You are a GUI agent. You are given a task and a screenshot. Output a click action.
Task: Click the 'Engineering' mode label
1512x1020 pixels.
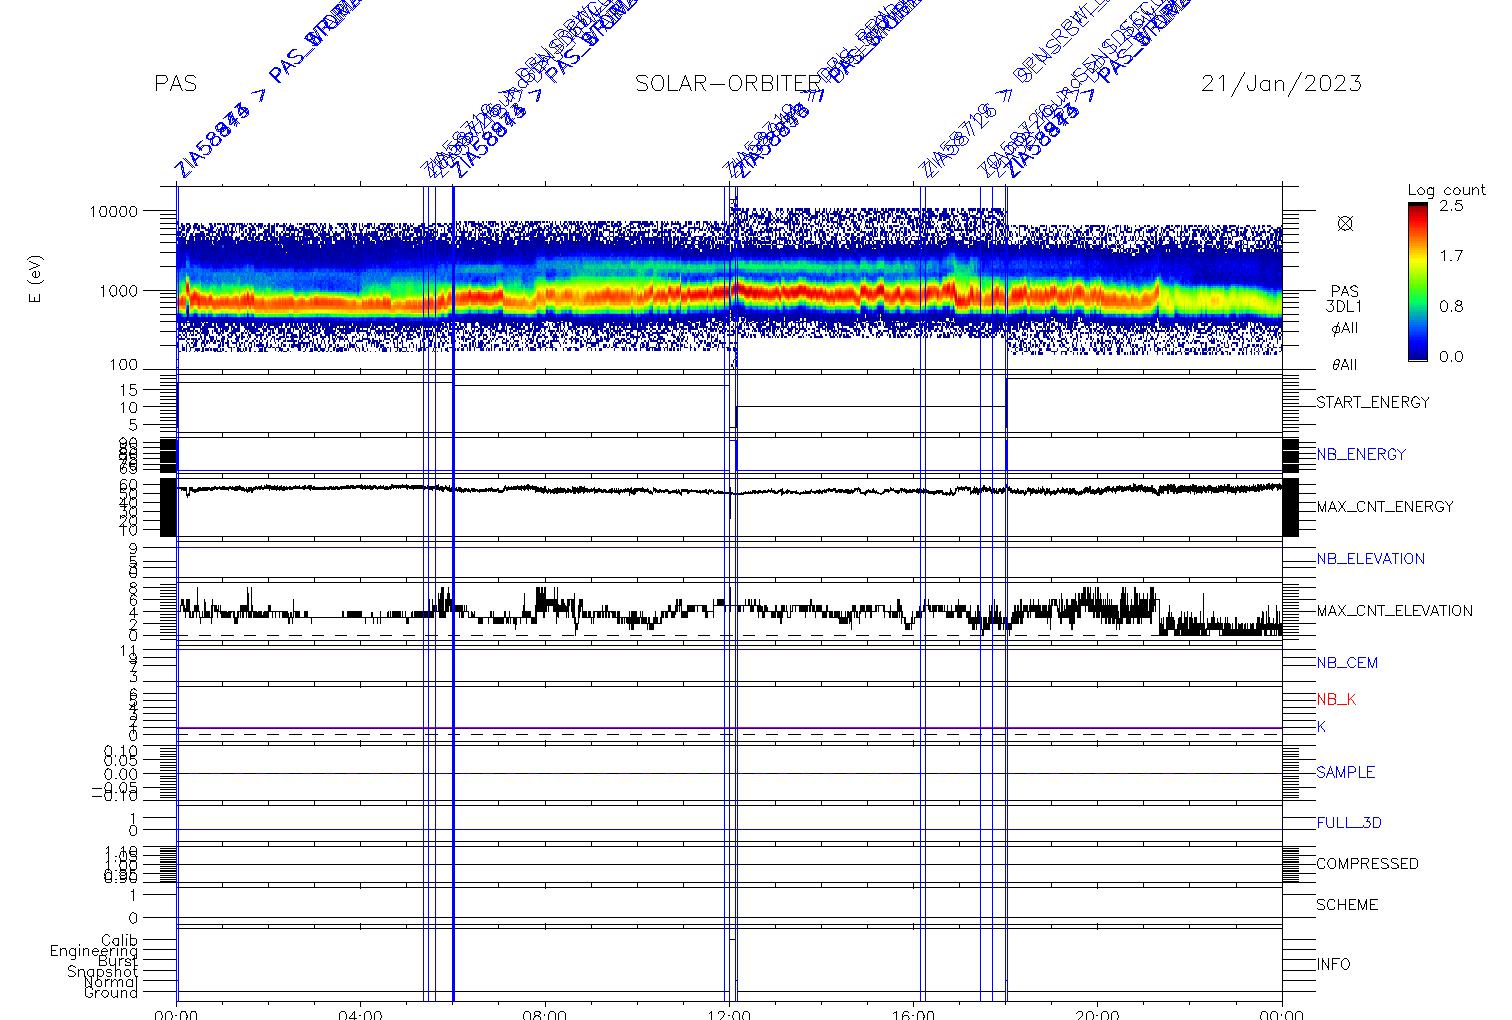tap(94, 951)
